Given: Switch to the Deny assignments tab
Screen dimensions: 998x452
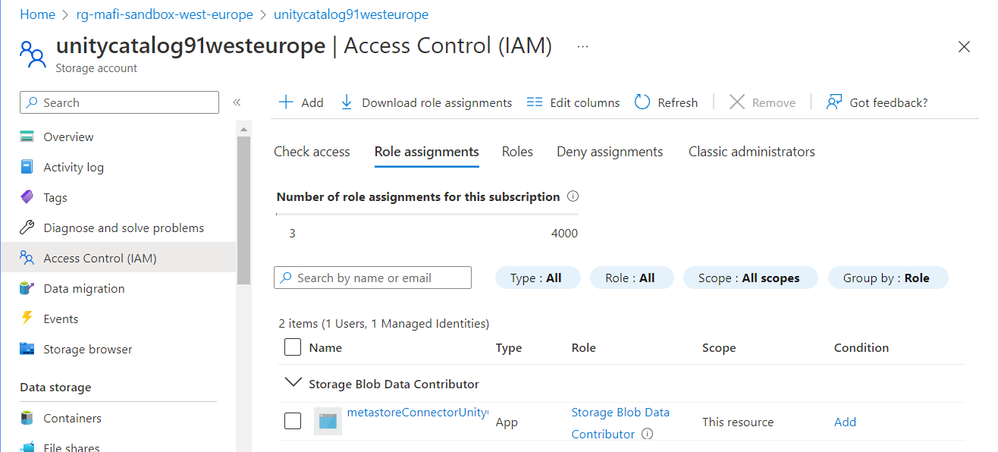Looking at the screenshot, I should pos(609,152).
